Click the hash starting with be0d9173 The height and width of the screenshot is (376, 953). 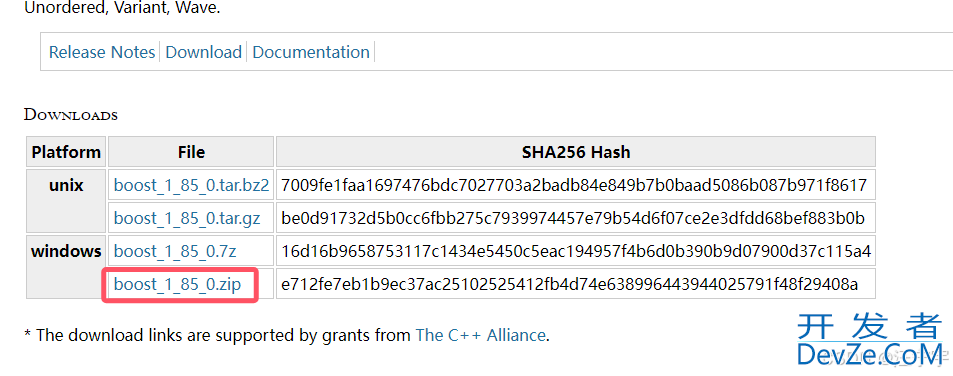click(x=573, y=218)
